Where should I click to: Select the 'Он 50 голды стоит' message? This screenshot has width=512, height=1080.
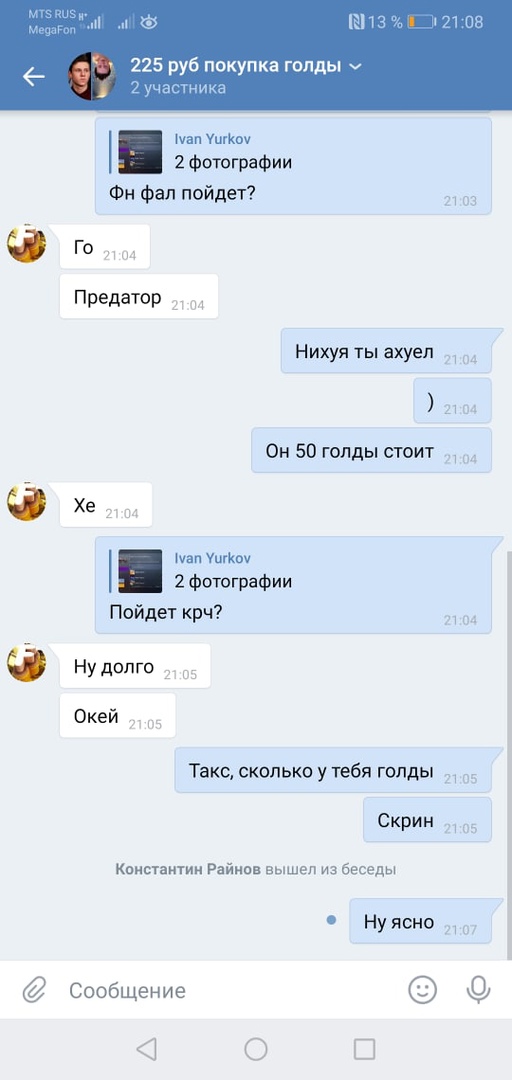tap(371, 450)
